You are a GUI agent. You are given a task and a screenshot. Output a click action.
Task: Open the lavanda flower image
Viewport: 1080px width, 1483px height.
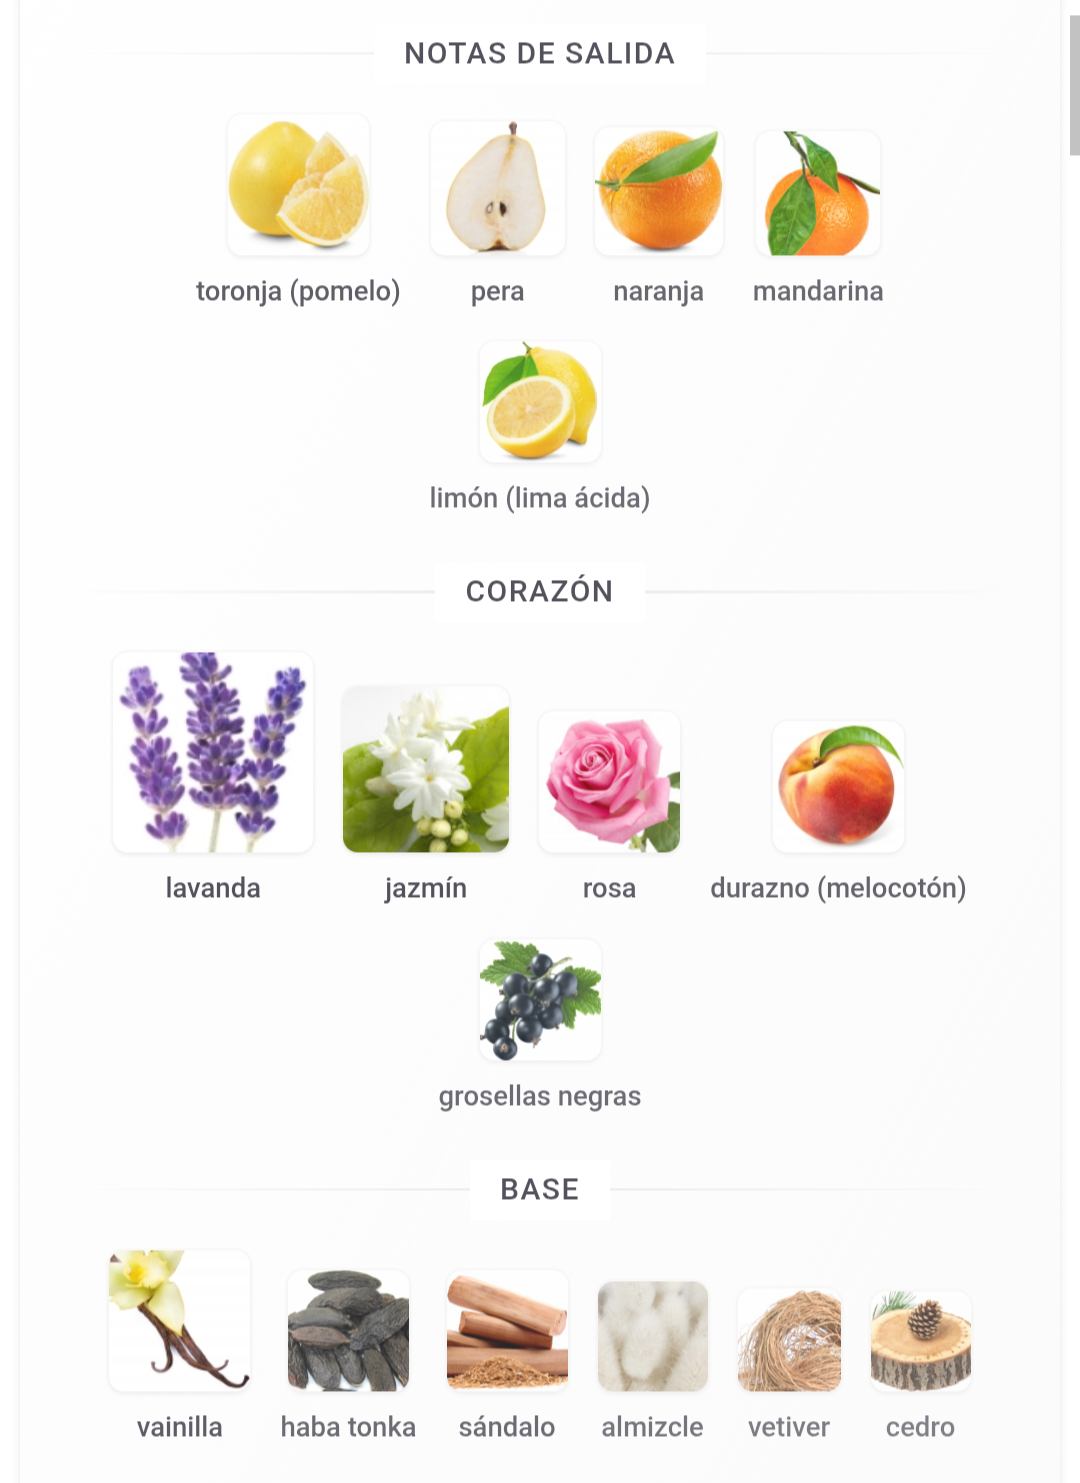[213, 753]
